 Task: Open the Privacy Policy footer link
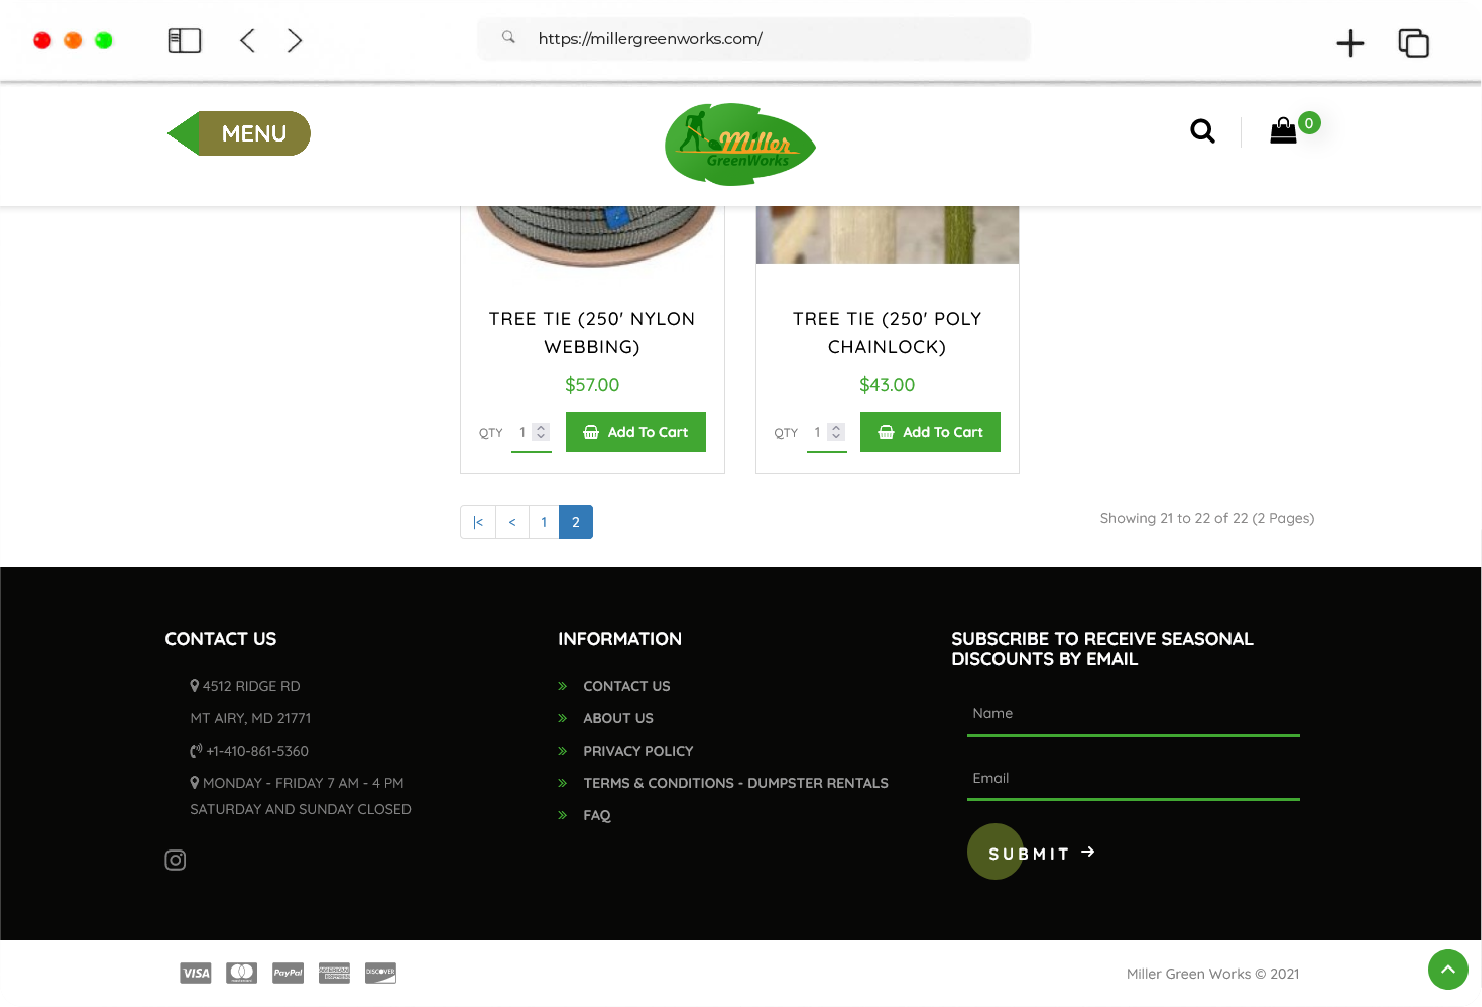(x=638, y=751)
